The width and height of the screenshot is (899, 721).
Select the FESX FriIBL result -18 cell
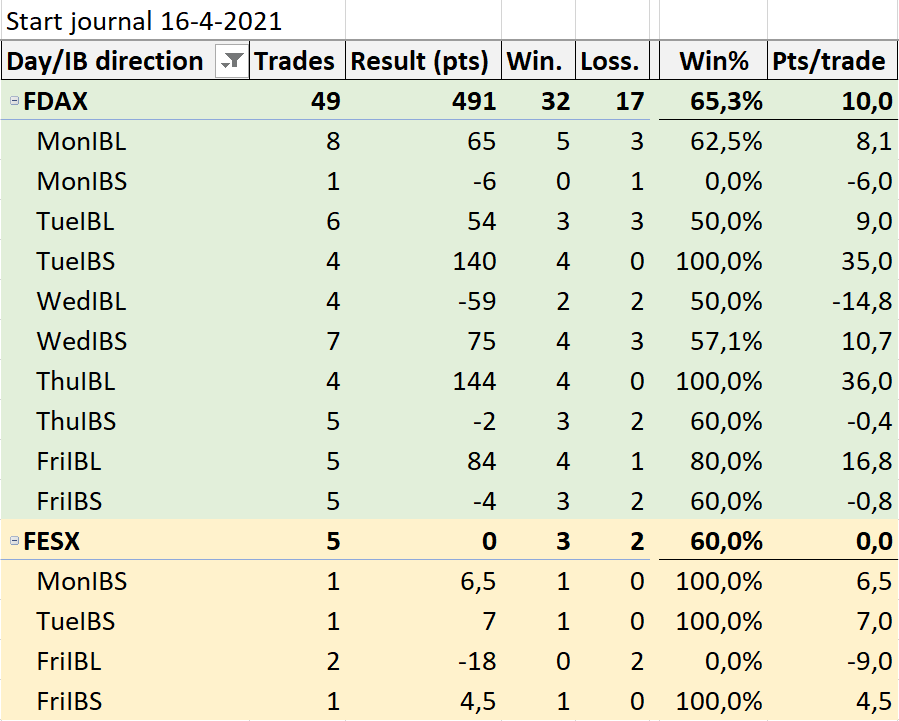(423, 661)
